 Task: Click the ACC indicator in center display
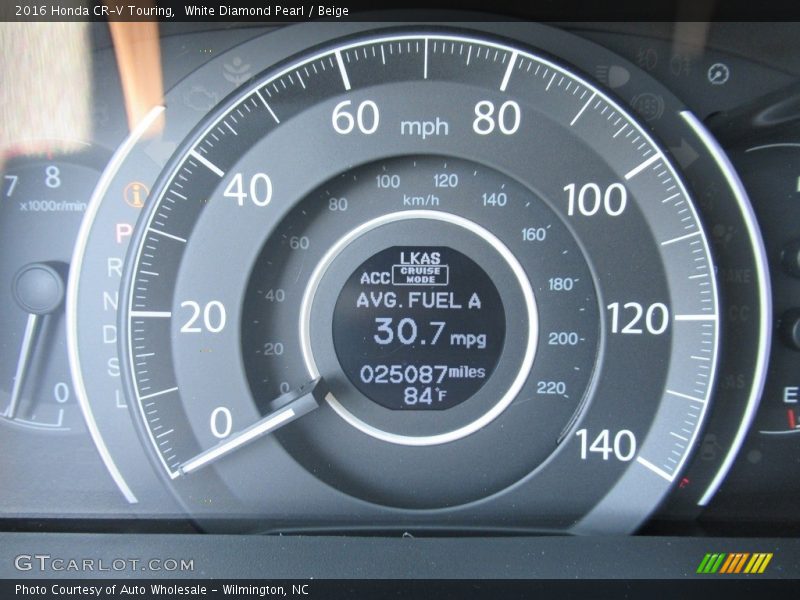[375, 278]
